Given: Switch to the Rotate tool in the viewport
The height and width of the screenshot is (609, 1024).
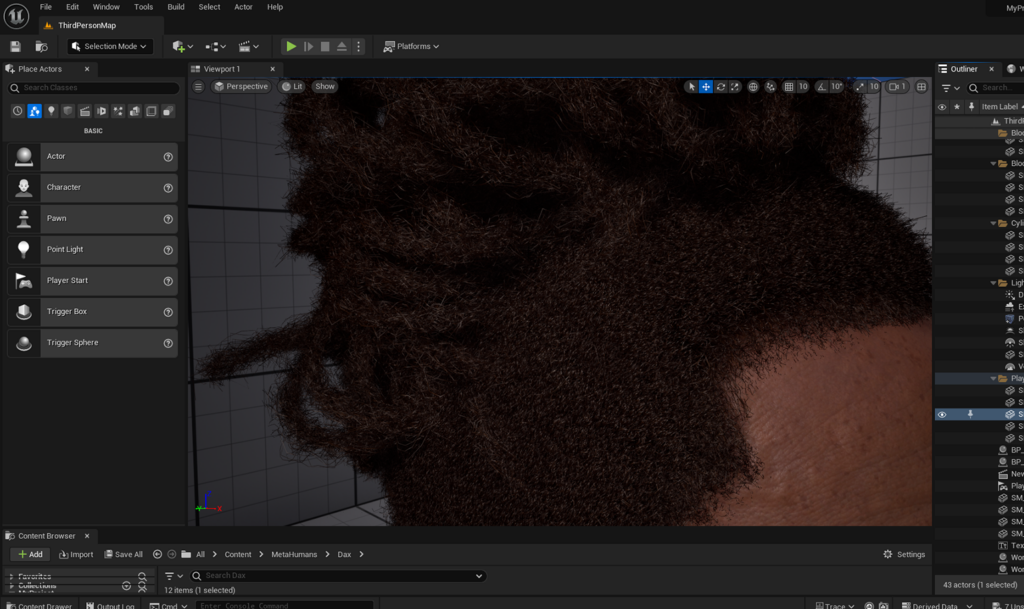Looking at the screenshot, I should click(720, 86).
